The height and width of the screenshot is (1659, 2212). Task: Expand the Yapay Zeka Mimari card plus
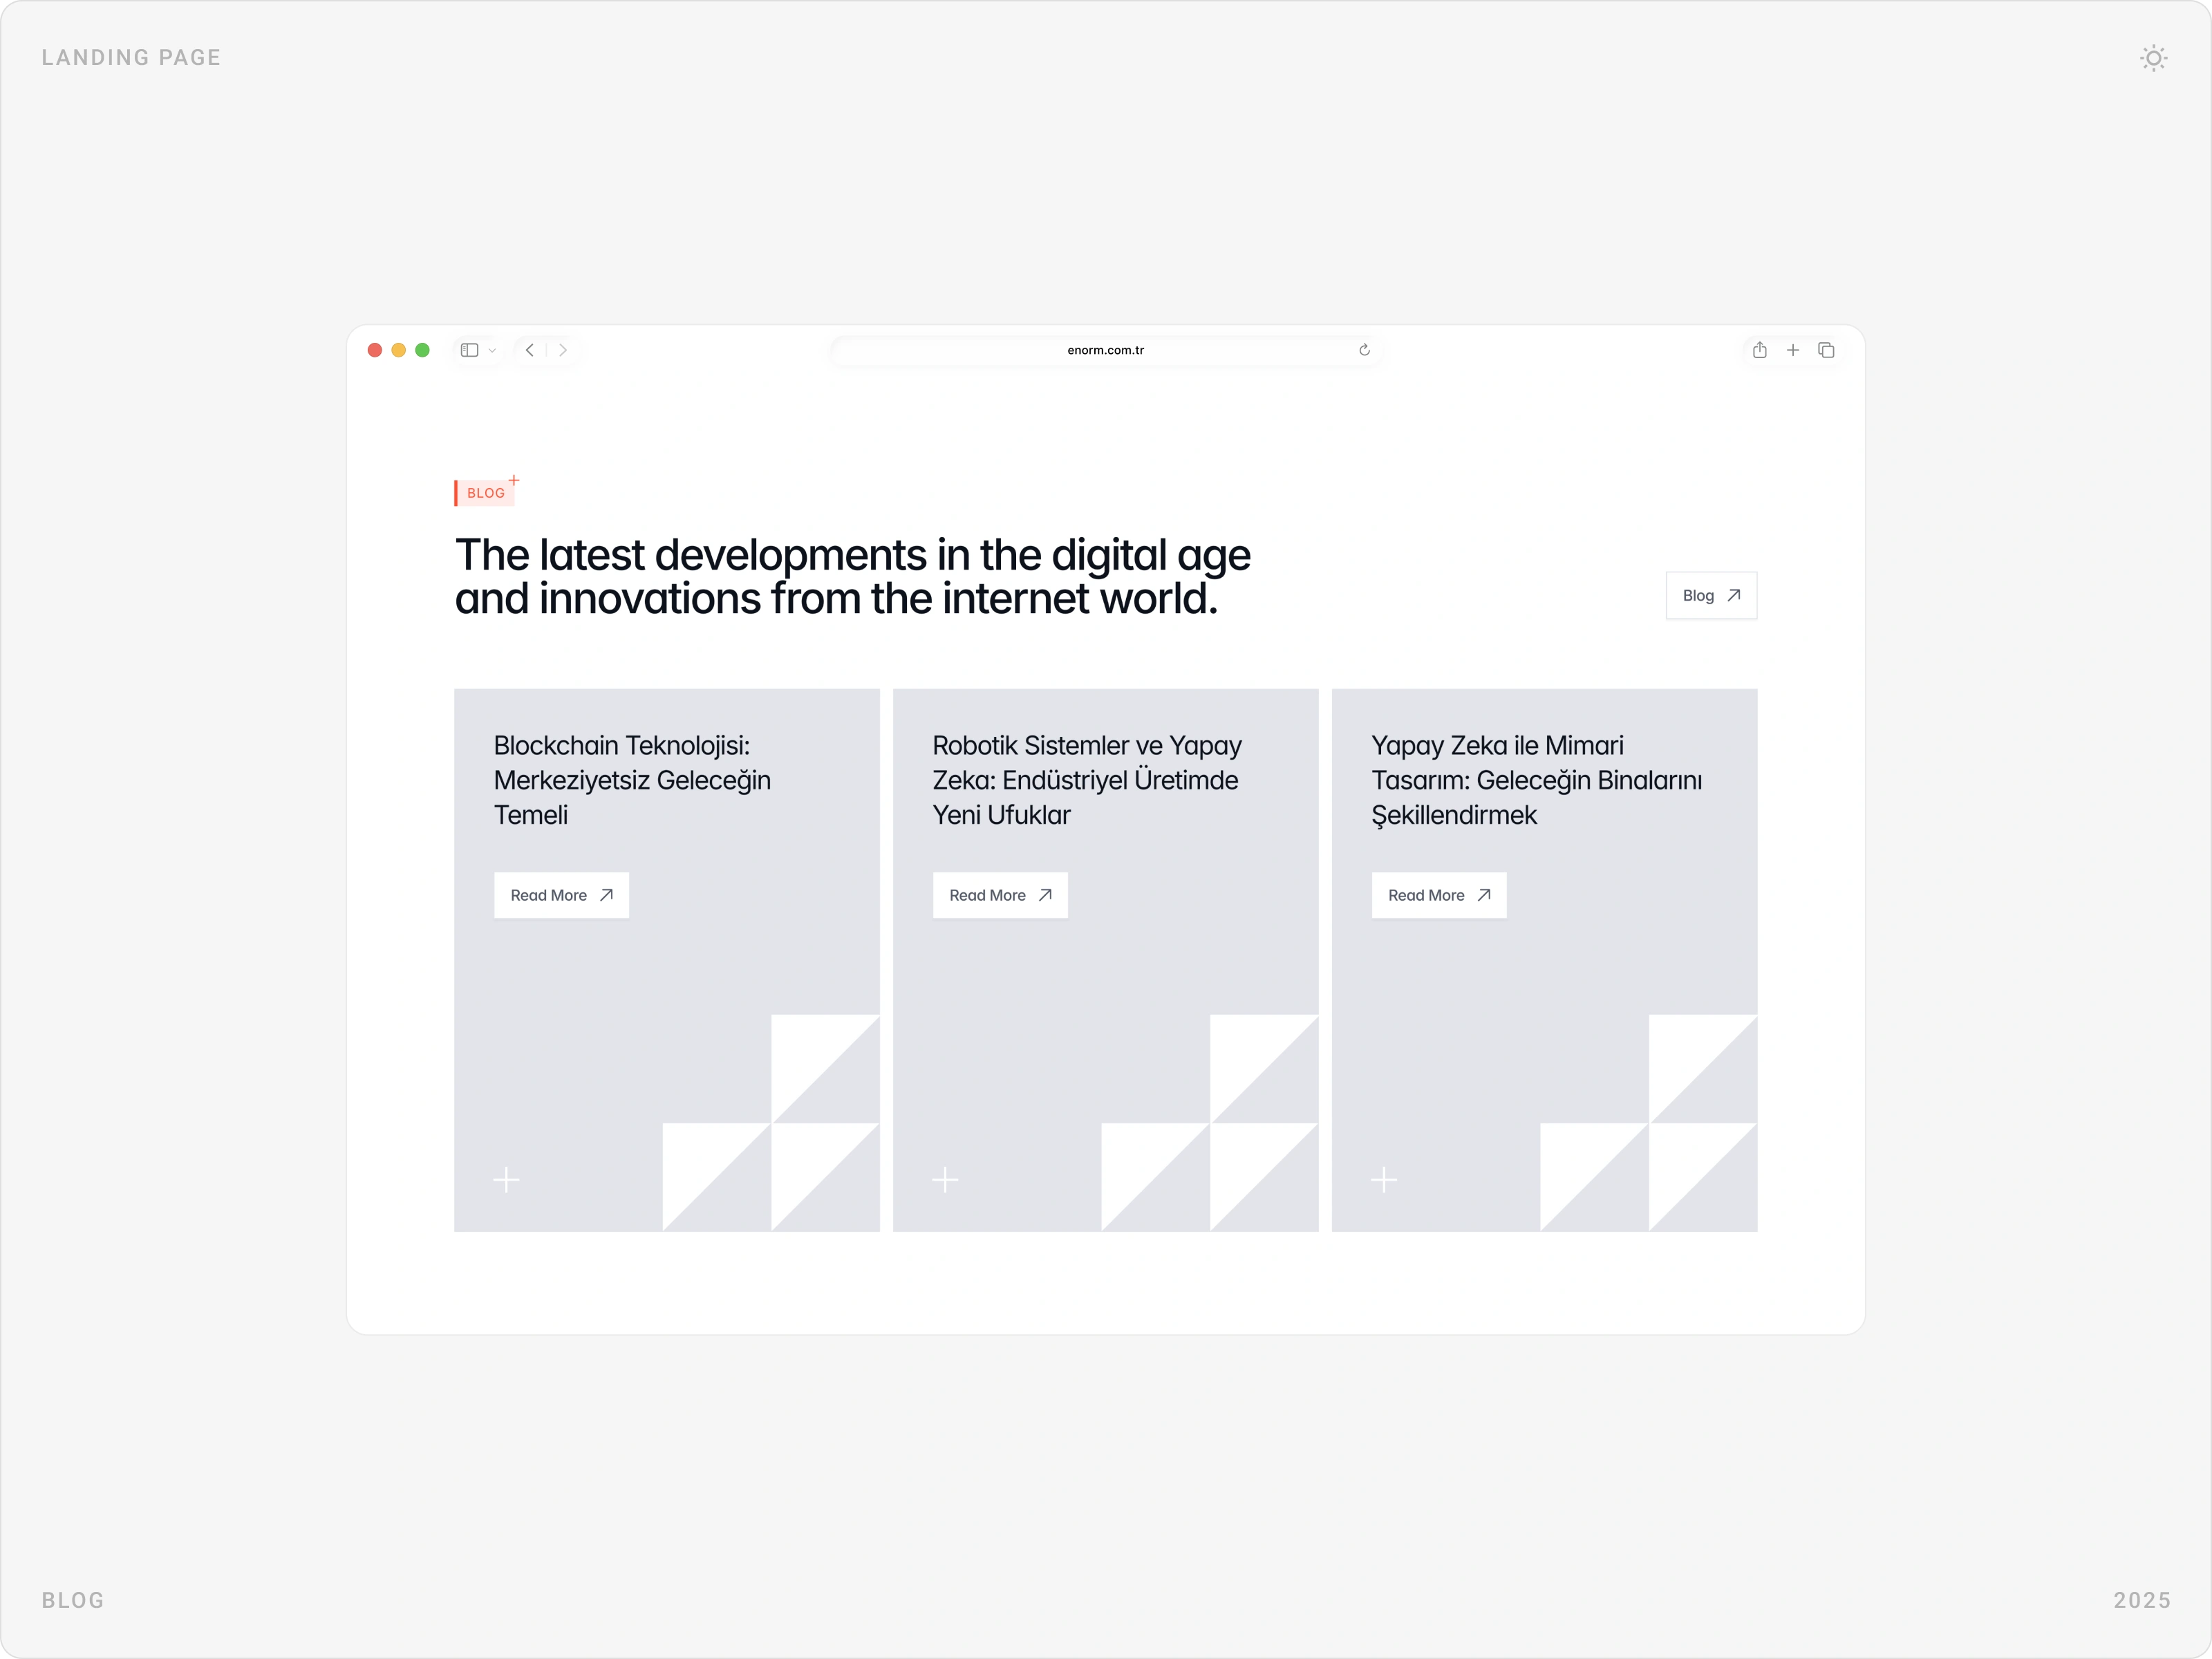1384,1180
